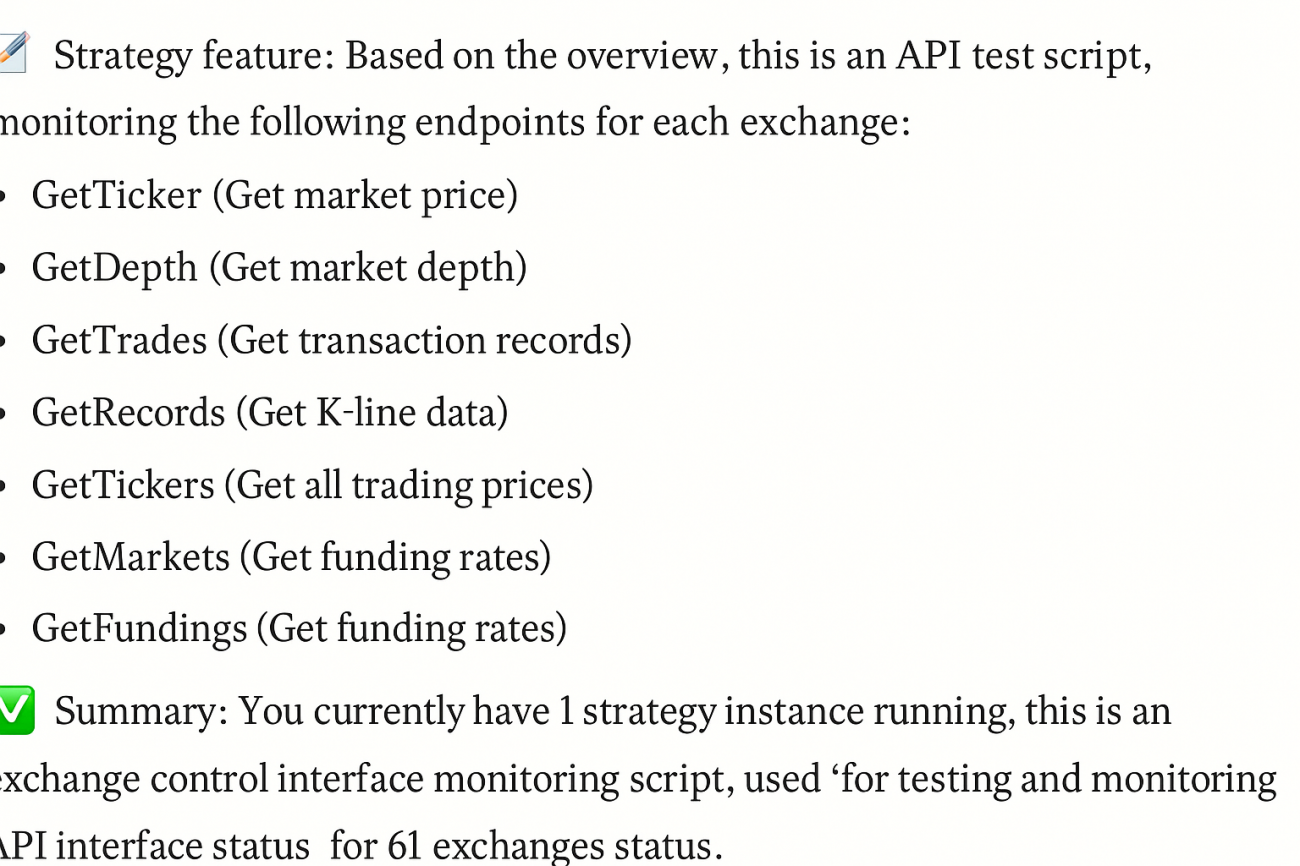Place cursor on "(Get market depth)" text
Screen dimensions: 1300x866
click(368, 267)
